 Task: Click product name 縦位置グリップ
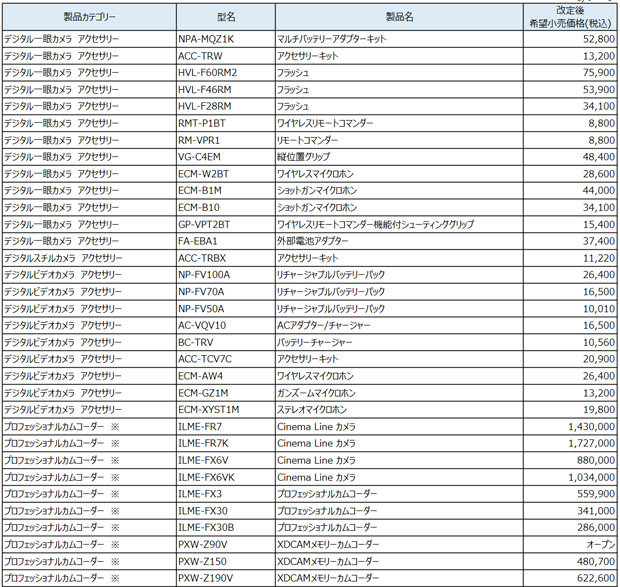pyautogui.click(x=303, y=157)
